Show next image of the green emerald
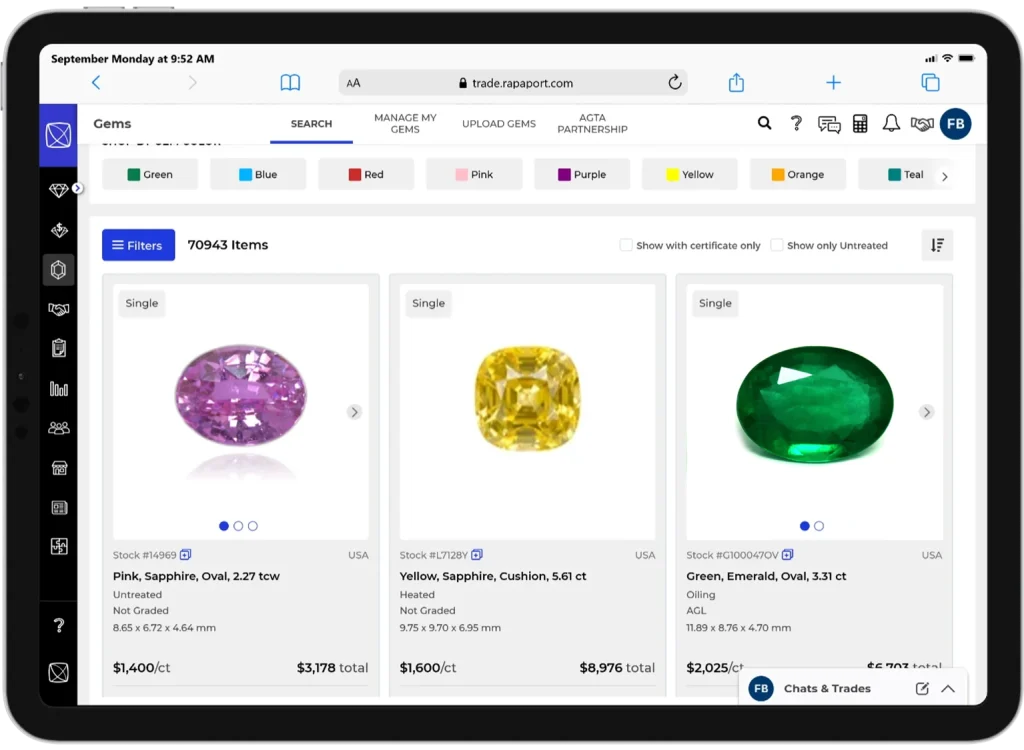The width and height of the screenshot is (1024, 750). pyautogui.click(x=926, y=412)
